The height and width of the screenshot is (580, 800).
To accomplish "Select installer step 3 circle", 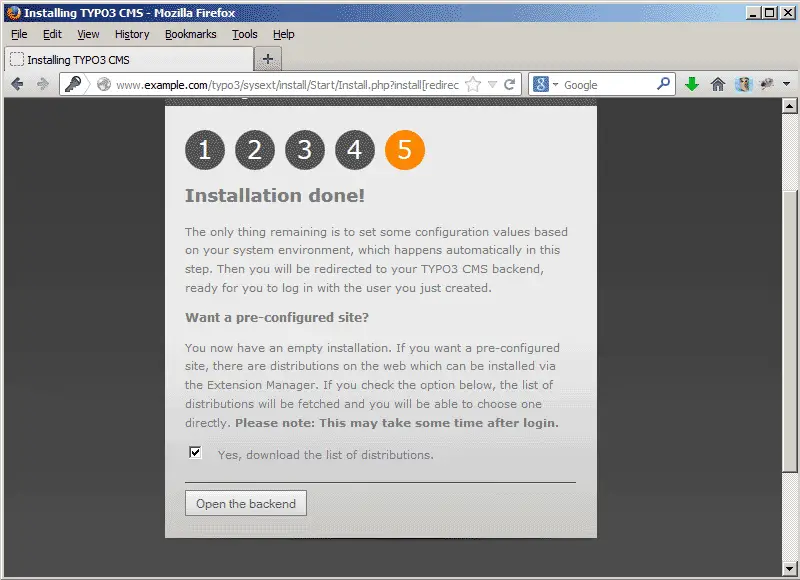I will [x=305, y=150].
